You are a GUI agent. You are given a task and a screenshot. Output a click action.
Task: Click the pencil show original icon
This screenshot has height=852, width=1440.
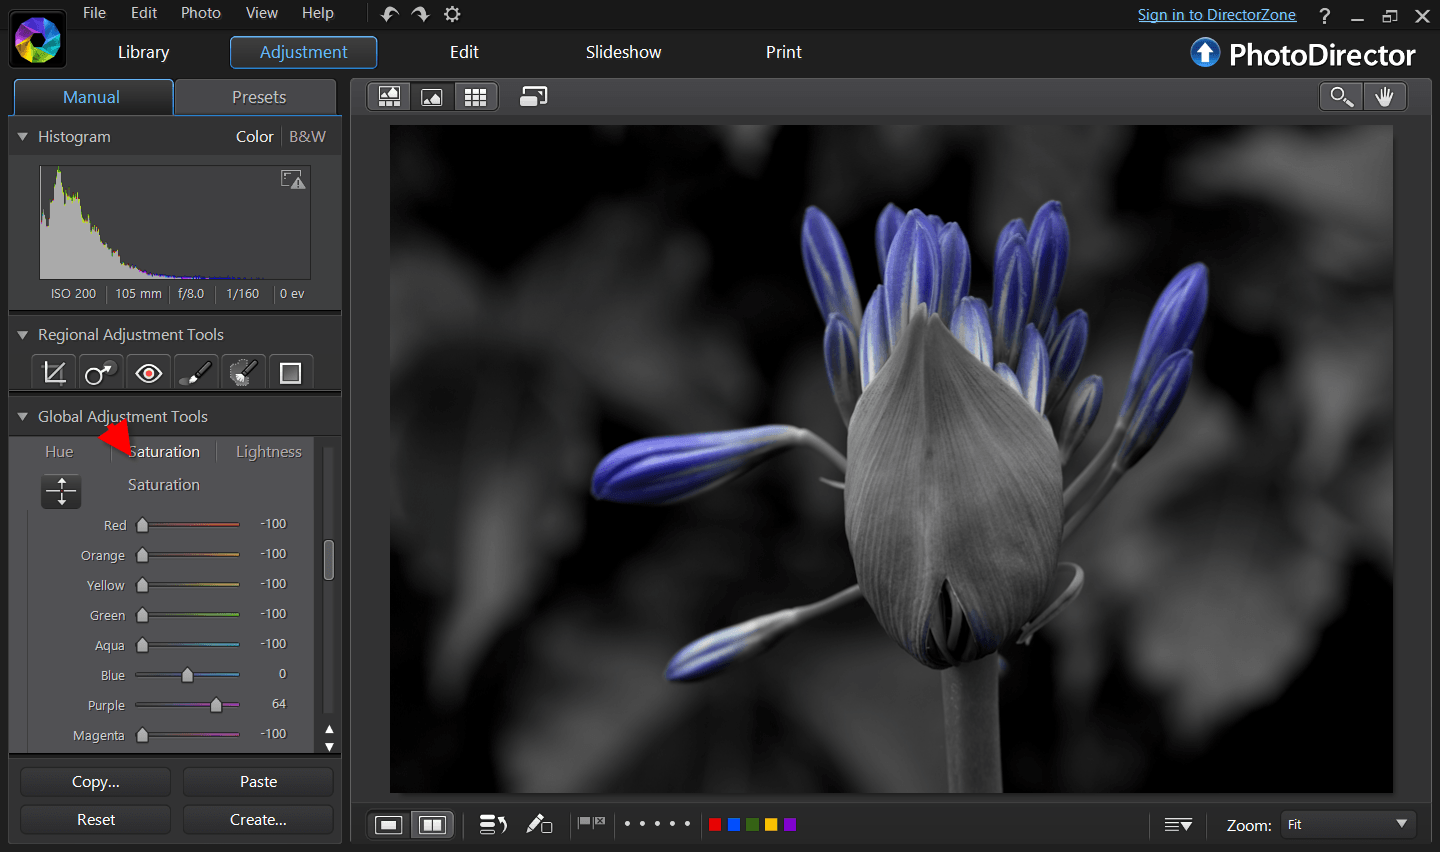click(x=540, y=824)
